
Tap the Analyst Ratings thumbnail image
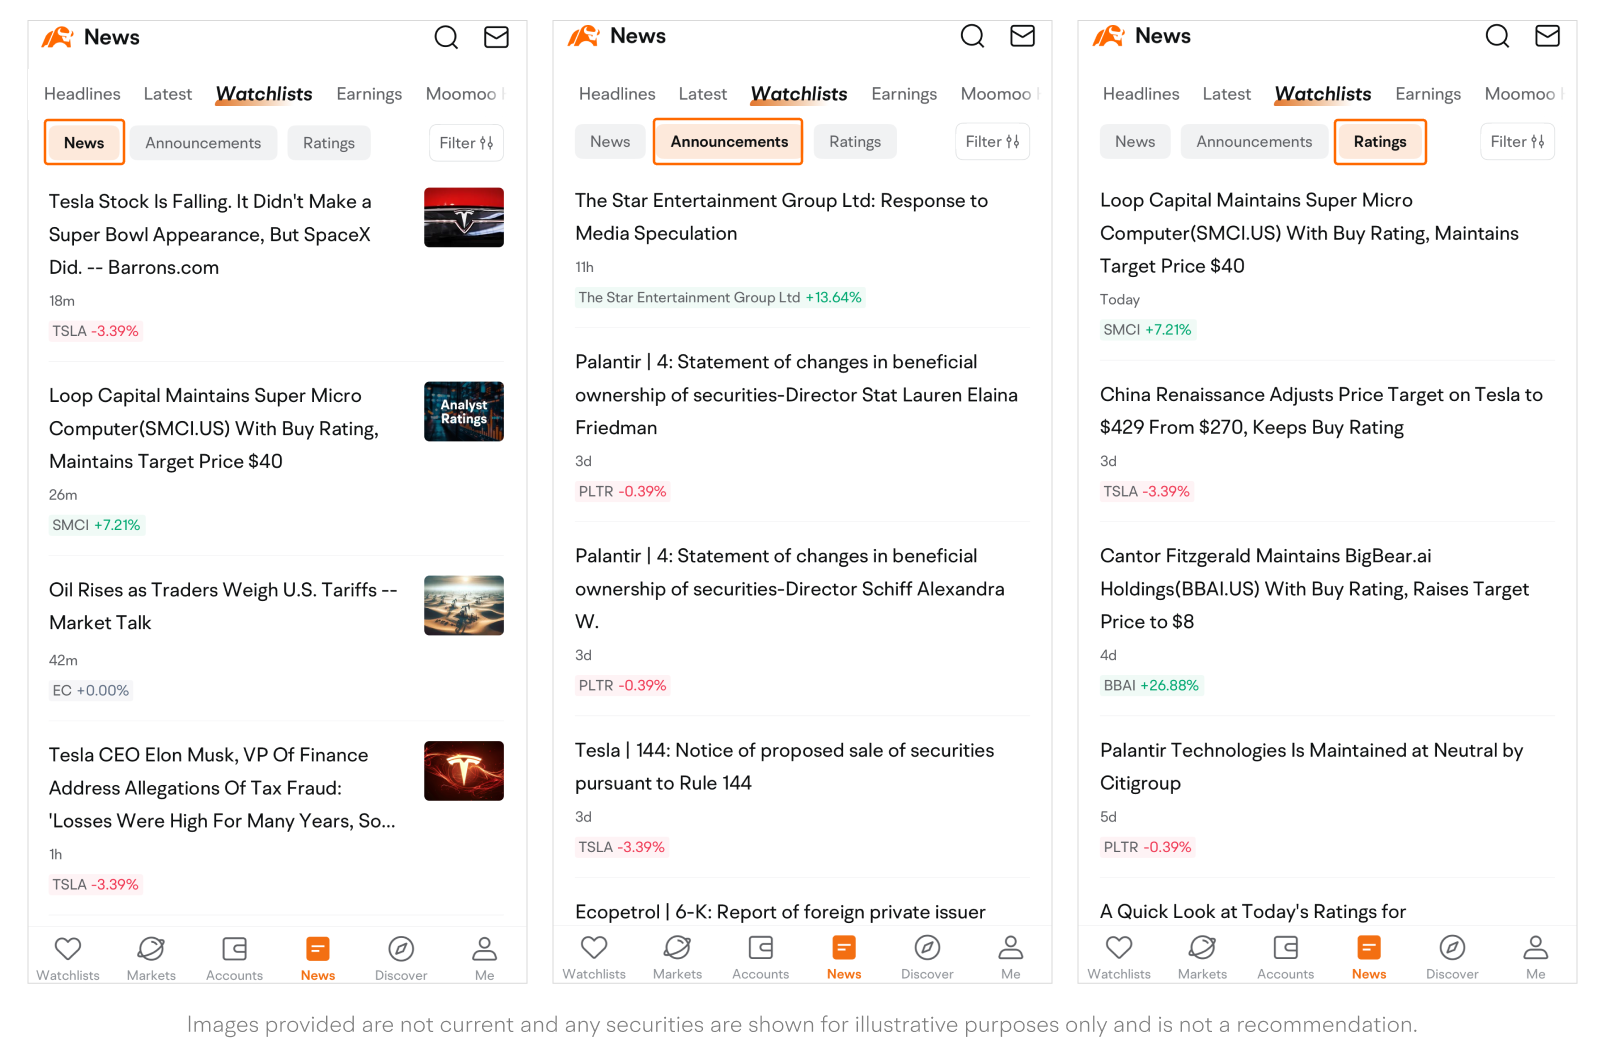[x=463, y=411]
